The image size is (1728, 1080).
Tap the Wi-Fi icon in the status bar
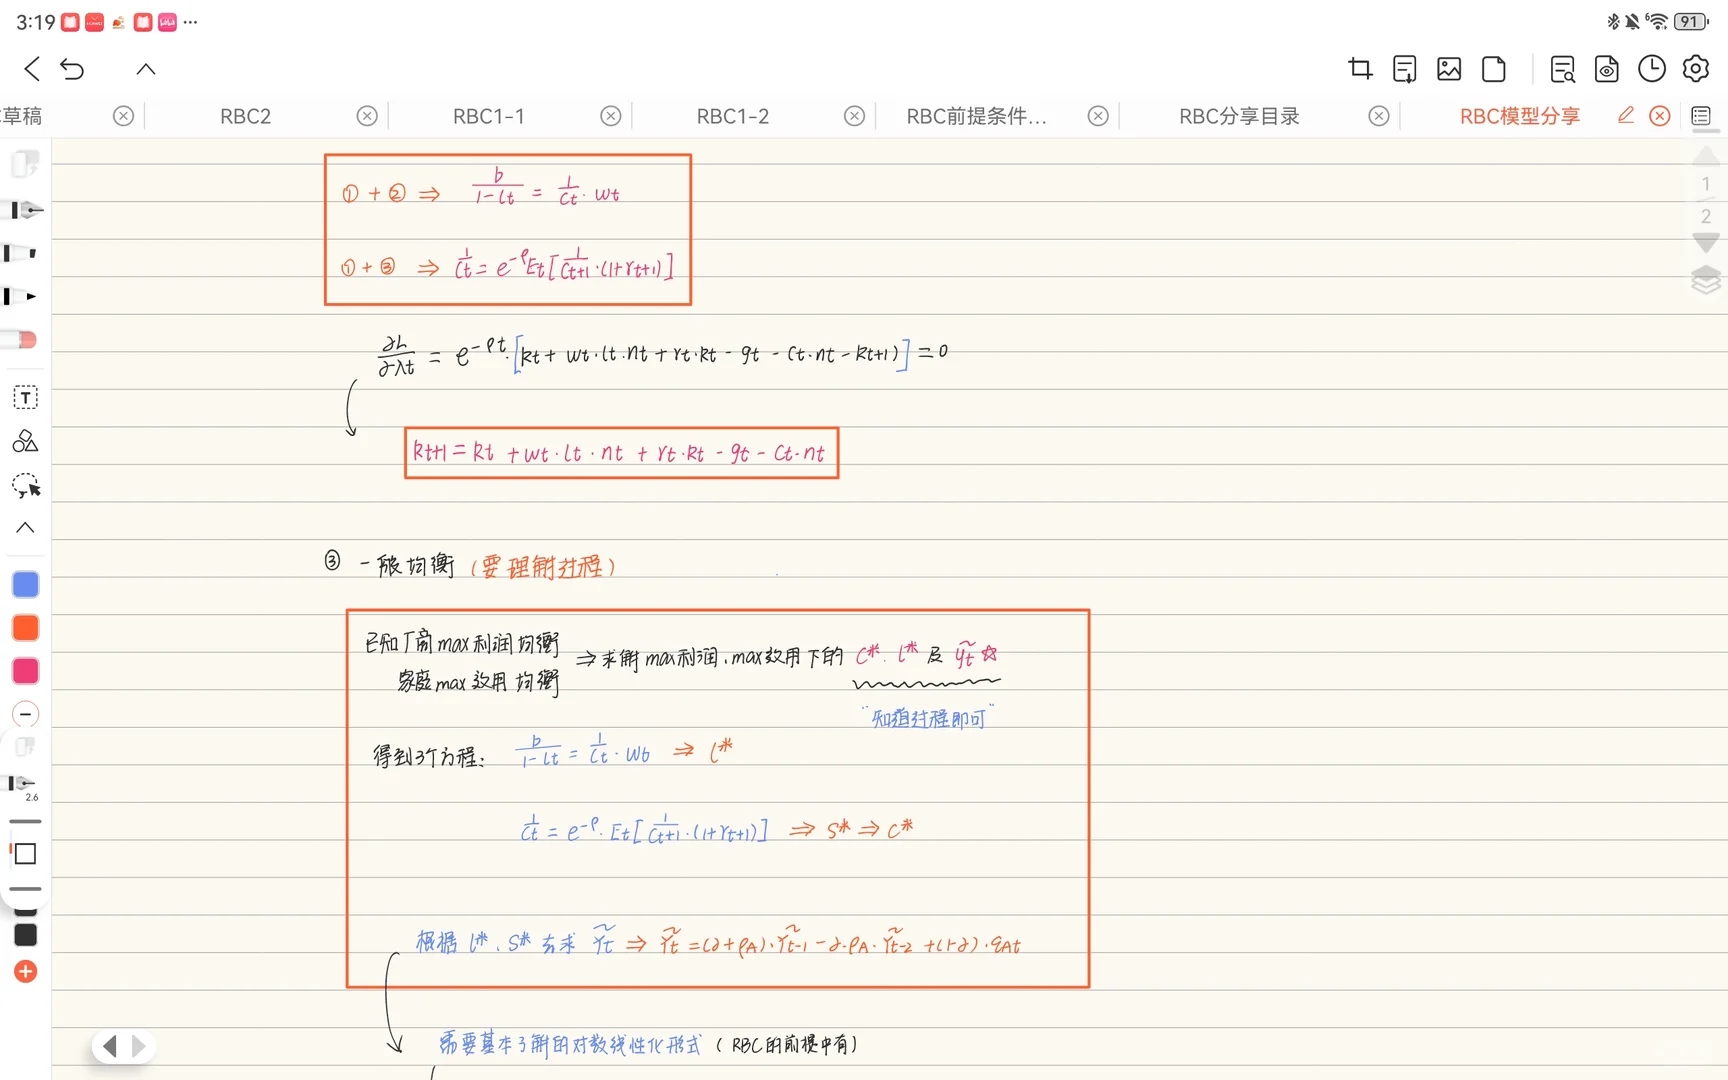point(1657,21)
